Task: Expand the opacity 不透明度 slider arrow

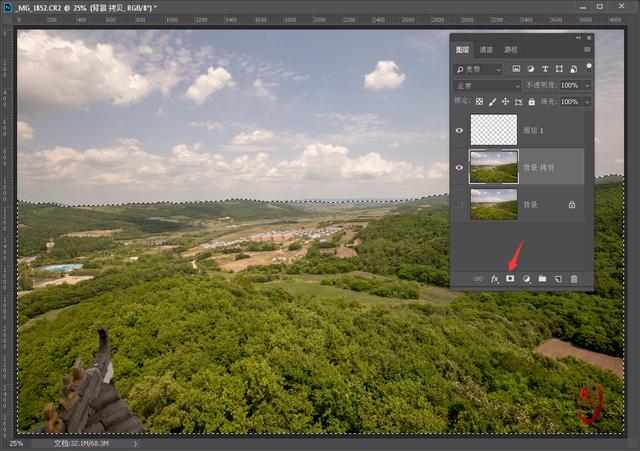Action: pos(587,86)
